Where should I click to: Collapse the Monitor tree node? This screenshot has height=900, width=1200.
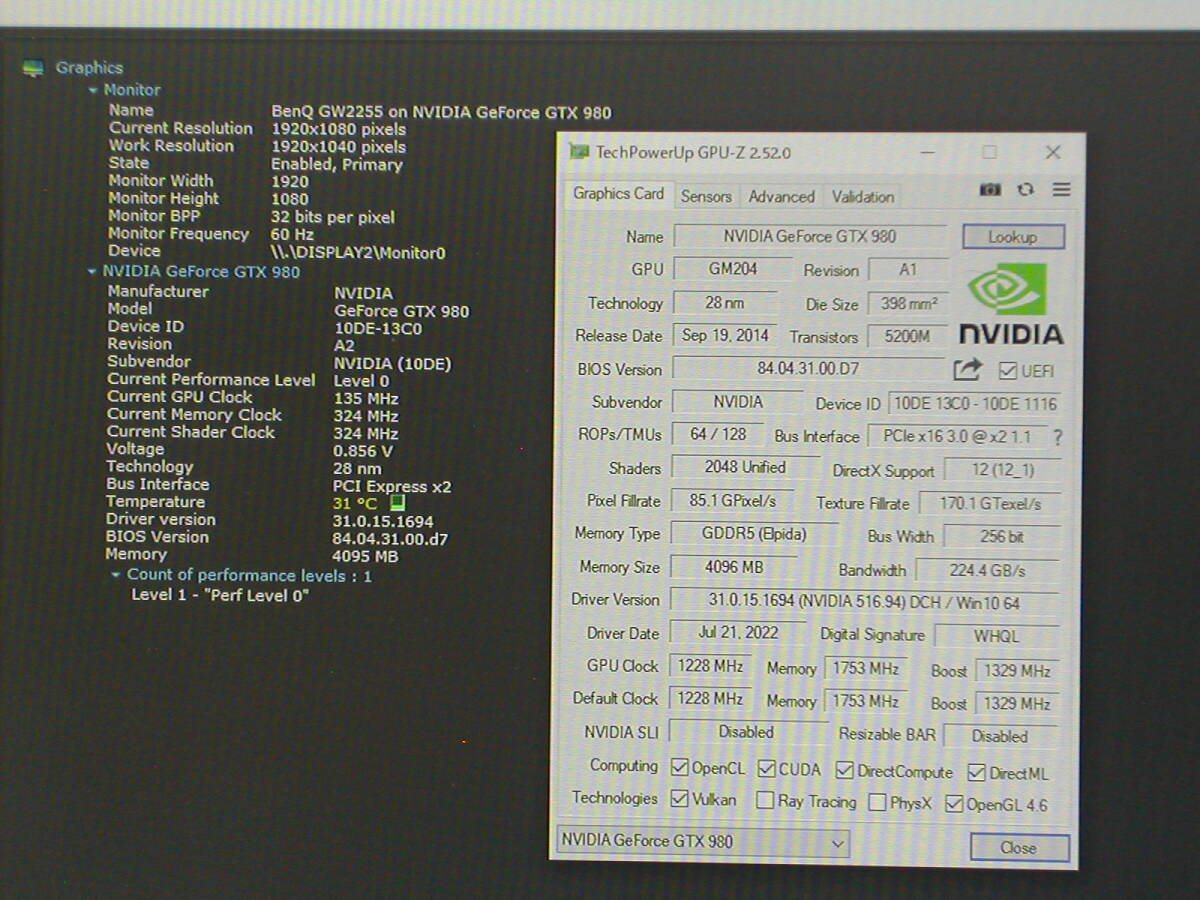point(94,90)
